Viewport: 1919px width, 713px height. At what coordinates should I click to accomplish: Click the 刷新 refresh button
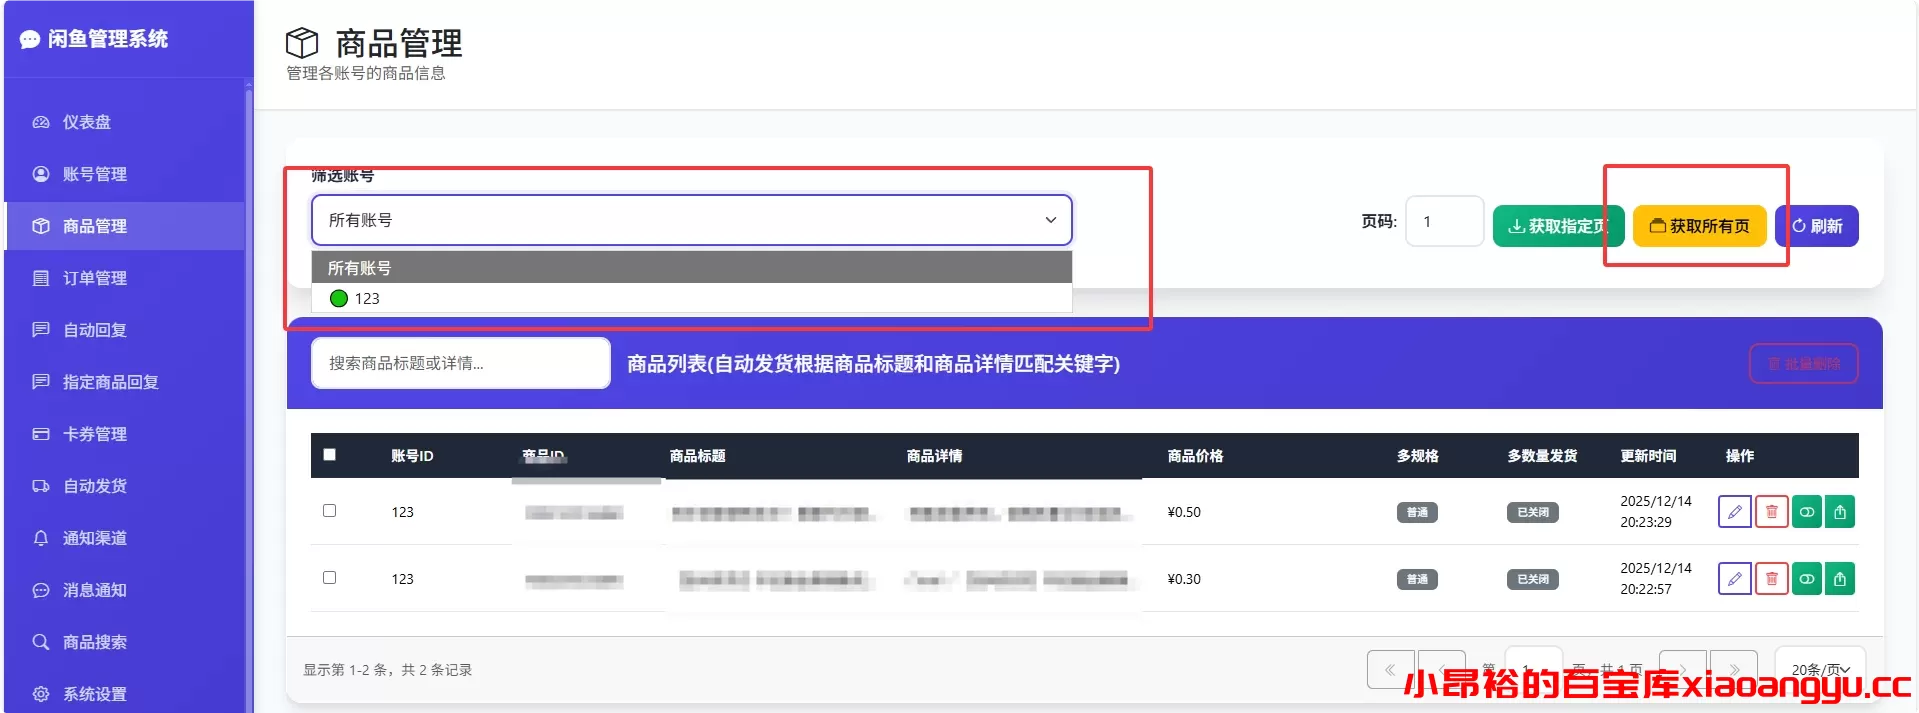(x=1817, y=226)
